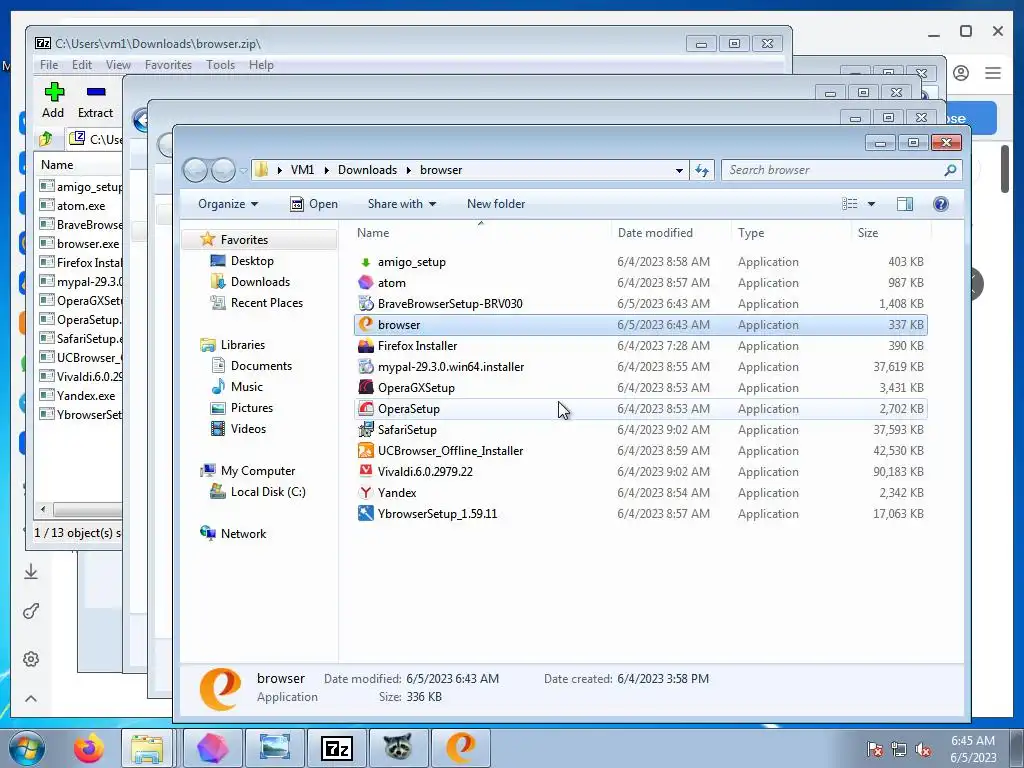Expand the VM1 breadcrumb arrow
Viewport: 1024px width, 768px height.
click(x=327, y=170)
